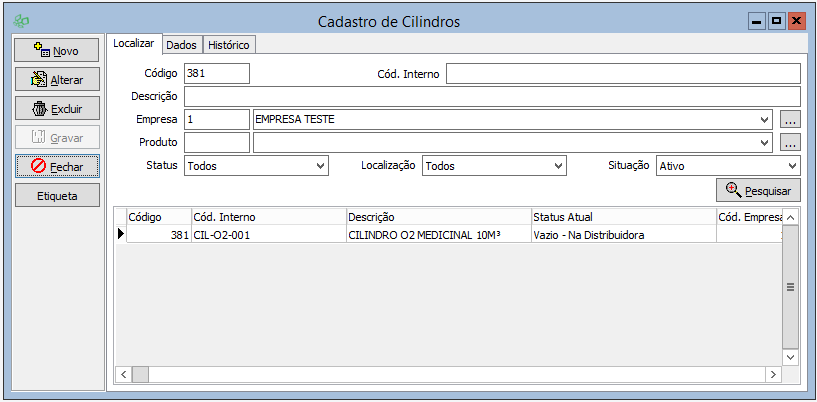Click the horizontal scrollbar right arrow
This screenshot has height=402, width=817.
click(x=772, y=374)
